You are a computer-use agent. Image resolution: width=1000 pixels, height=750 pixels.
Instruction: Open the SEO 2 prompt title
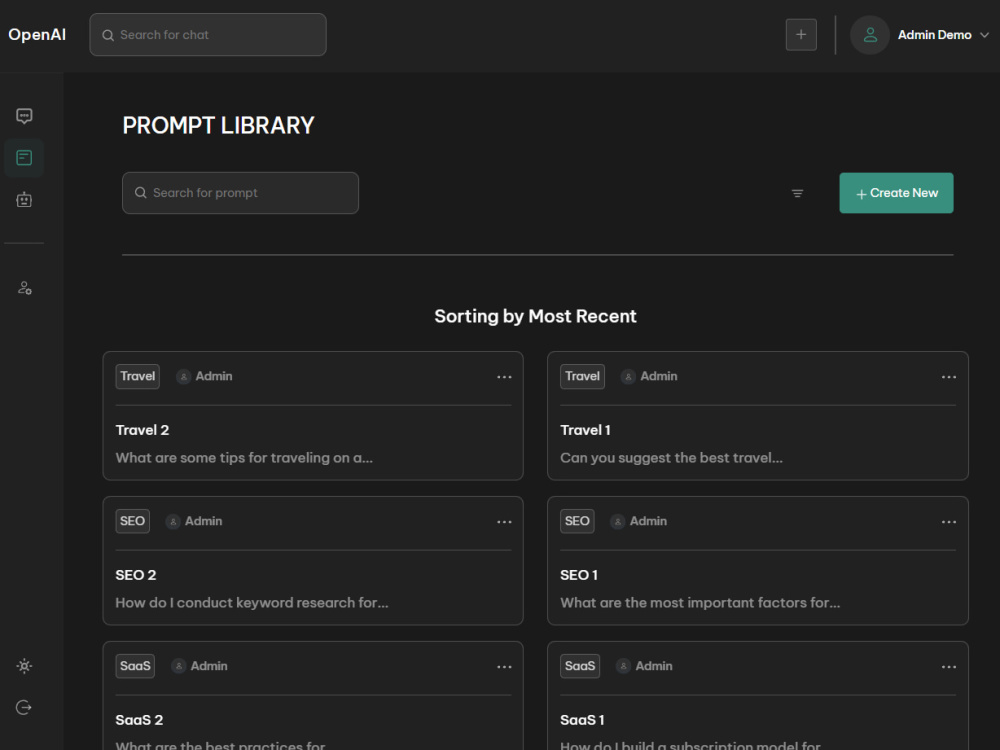[136, 575]
